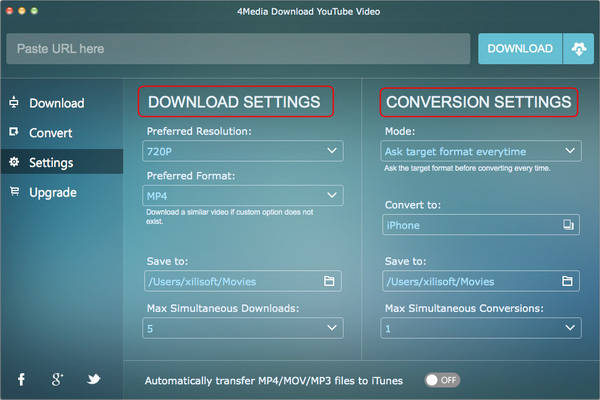This screenshot has width=600, height=400.
Task: Click the download Save to path field
Action: pos(230,281)
